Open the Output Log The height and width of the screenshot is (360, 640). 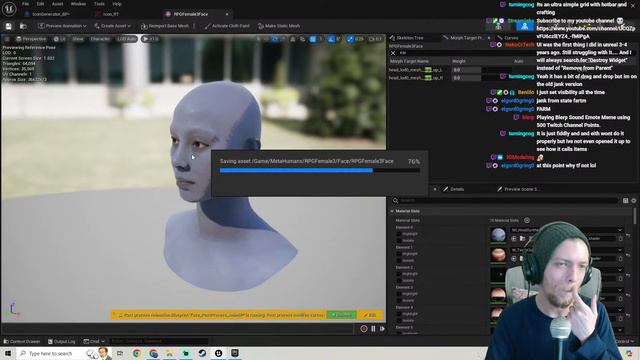(62, 341)
